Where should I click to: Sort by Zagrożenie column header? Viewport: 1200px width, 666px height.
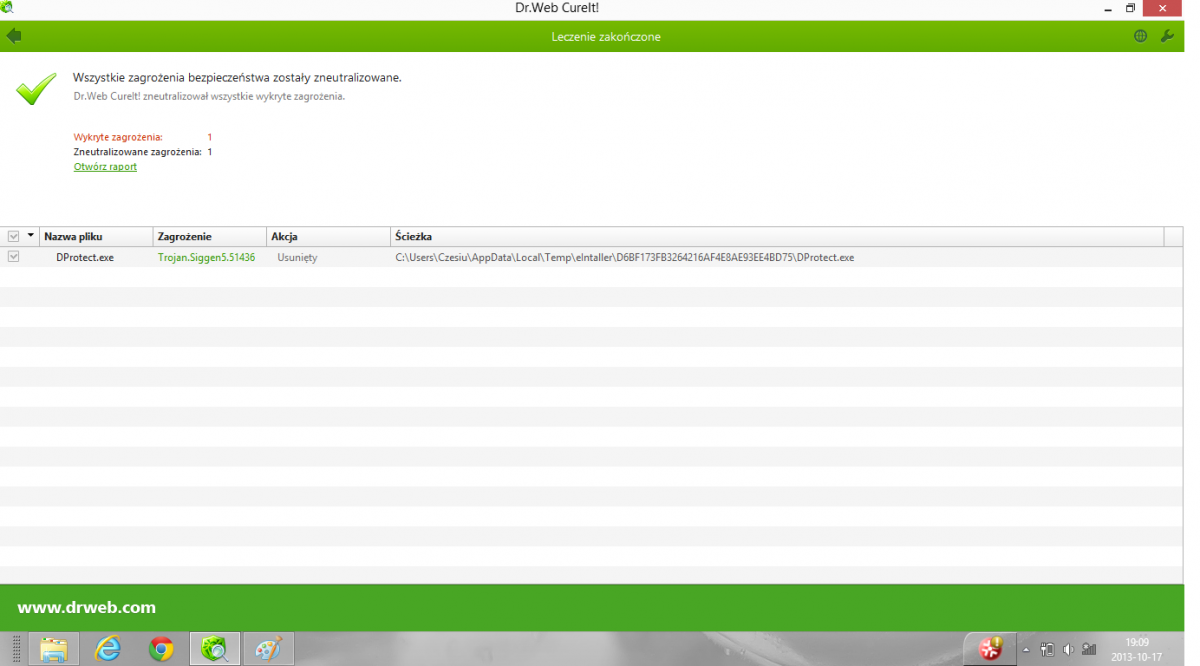(x=210, y=237)
